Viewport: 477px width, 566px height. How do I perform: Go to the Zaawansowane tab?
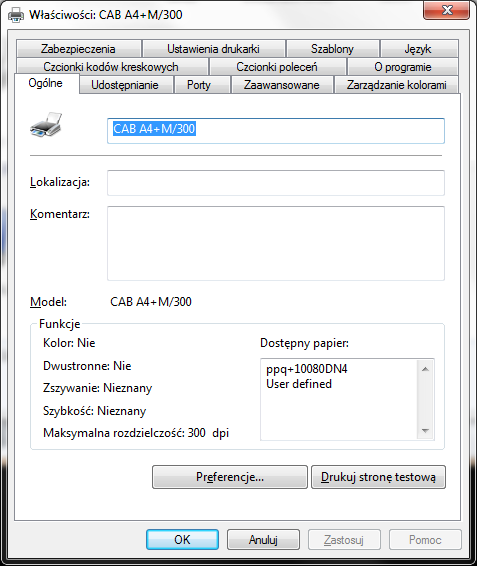(x=282, y=85)
